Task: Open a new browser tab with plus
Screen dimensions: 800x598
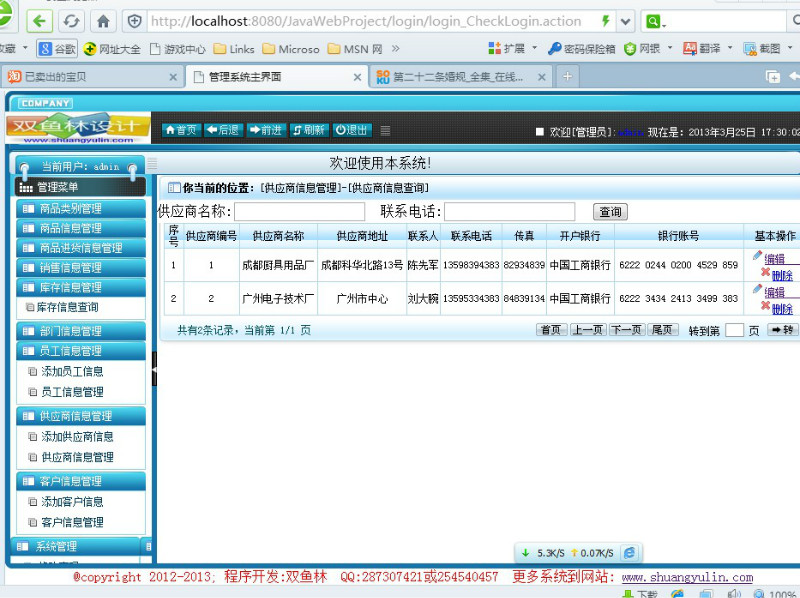Action: tap(567, 77)
